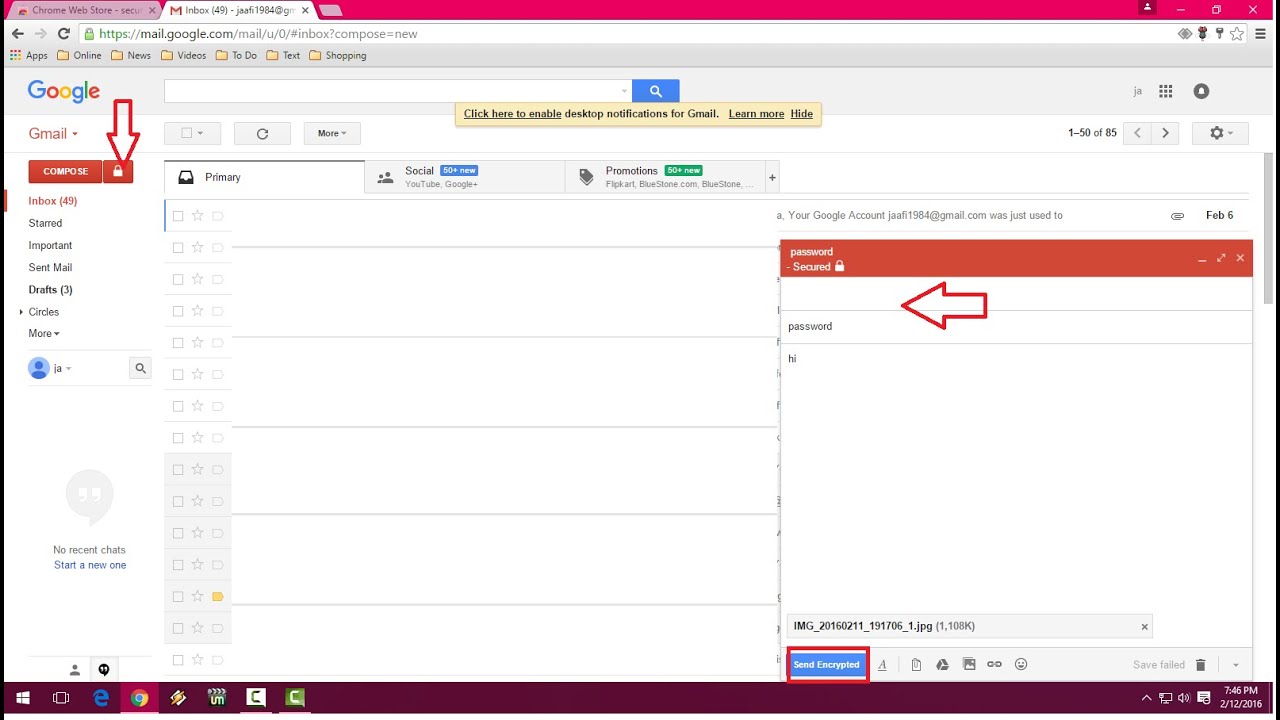Screen dimensions: 1280x720
Task: Hide the desktop notifications banner
Action: coord(802,114)
